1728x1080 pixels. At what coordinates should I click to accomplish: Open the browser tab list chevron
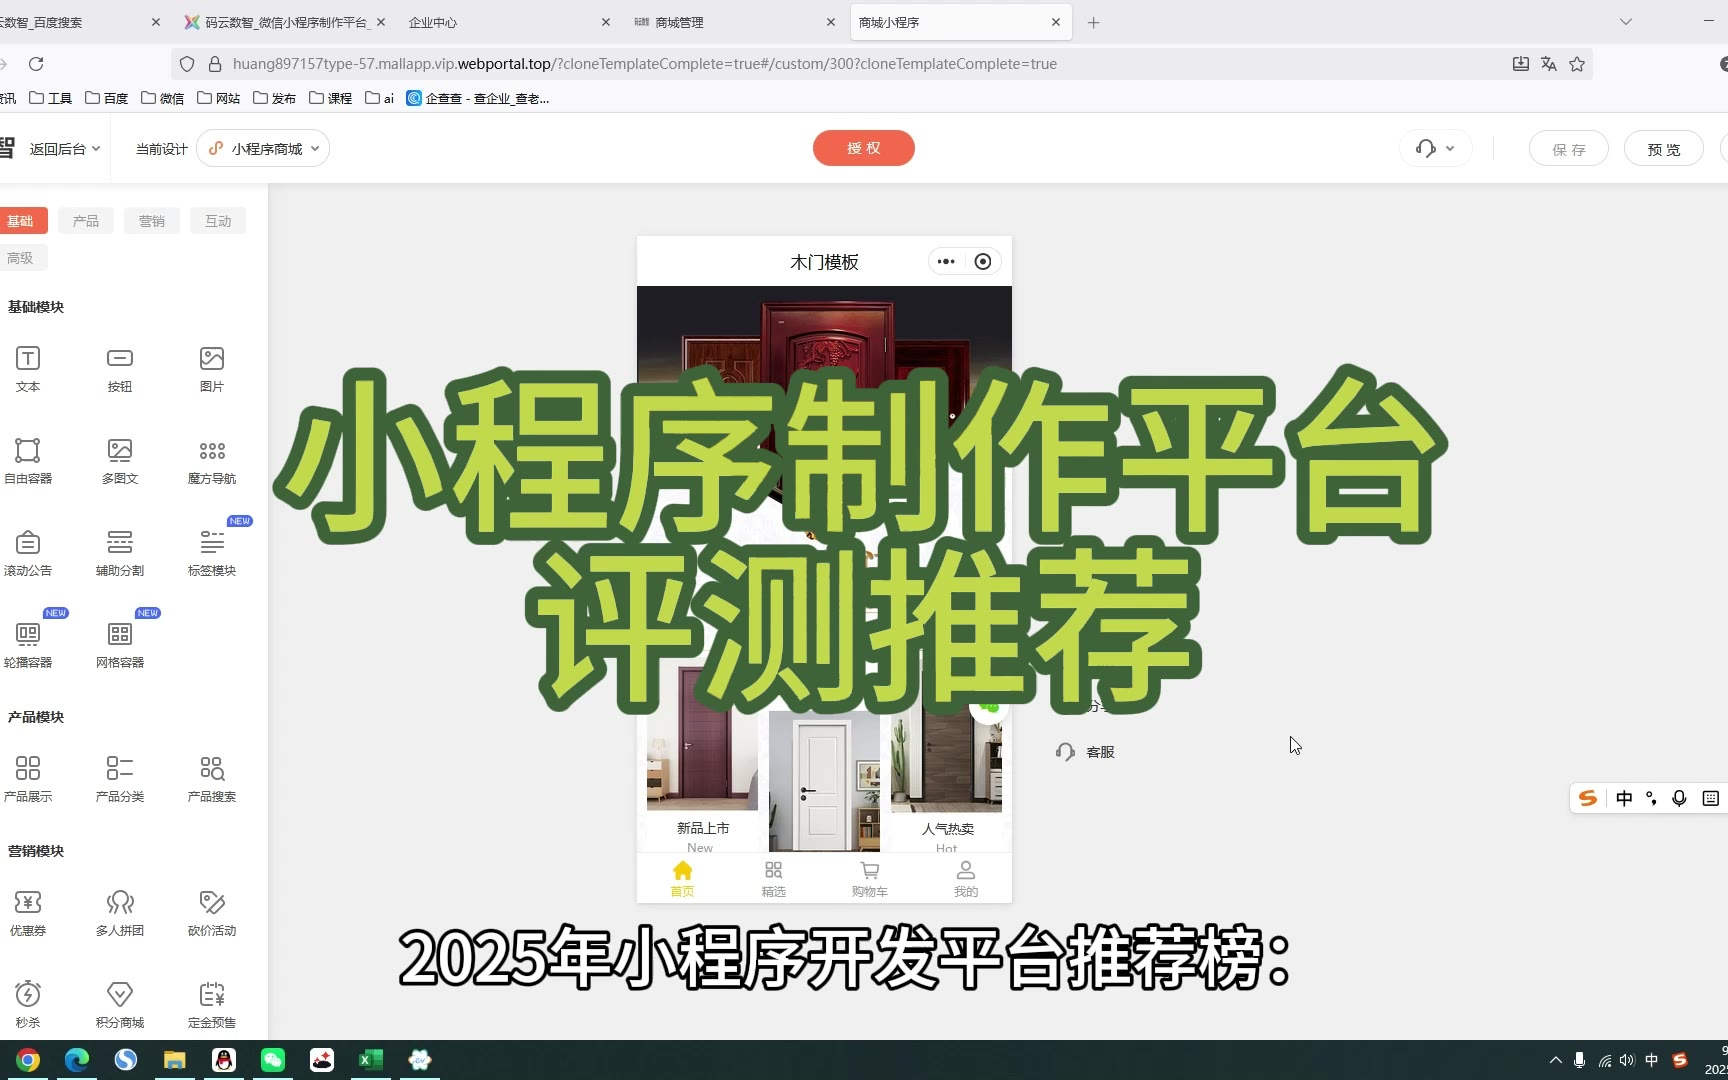tap(1626, 22)
